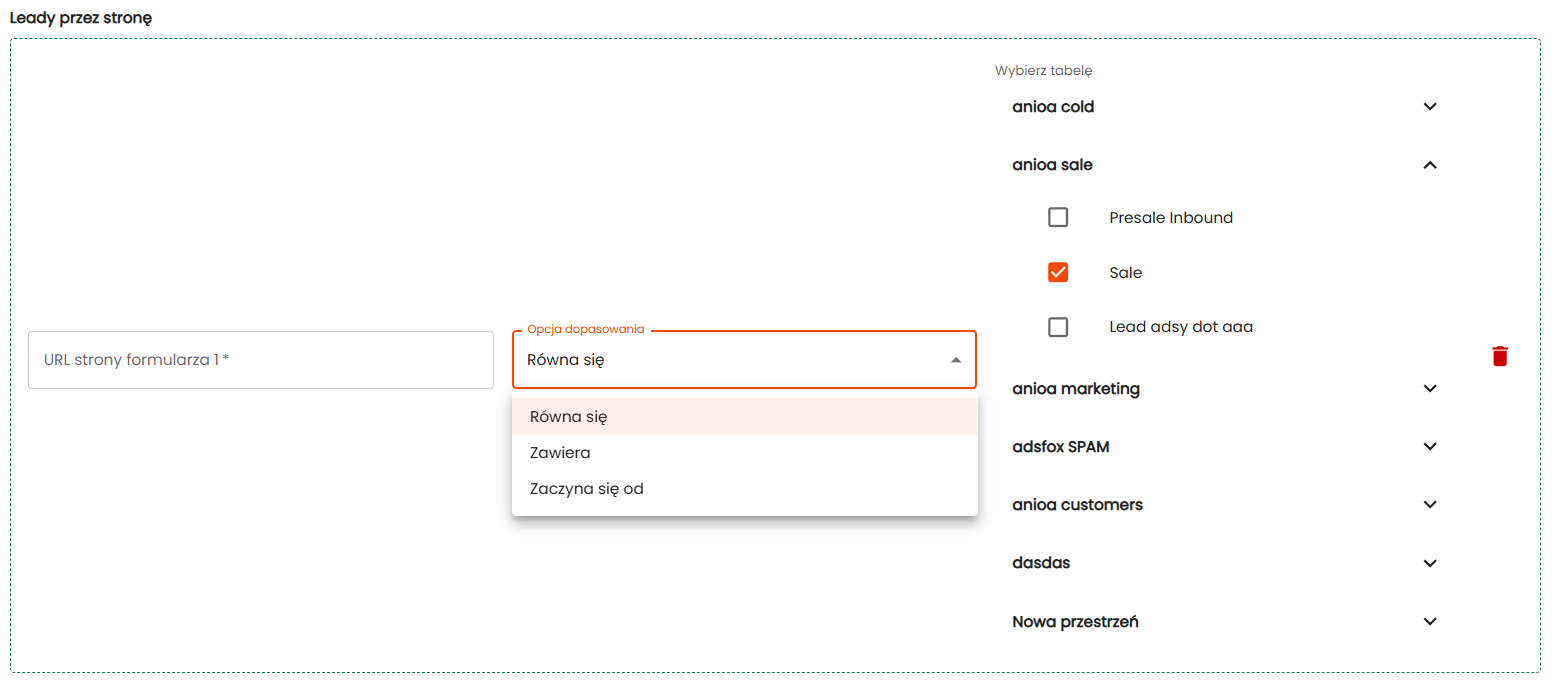The image size is (1559, 683).
Task: Collapse the anioa sale section chevron
Action: [1430, 165]
